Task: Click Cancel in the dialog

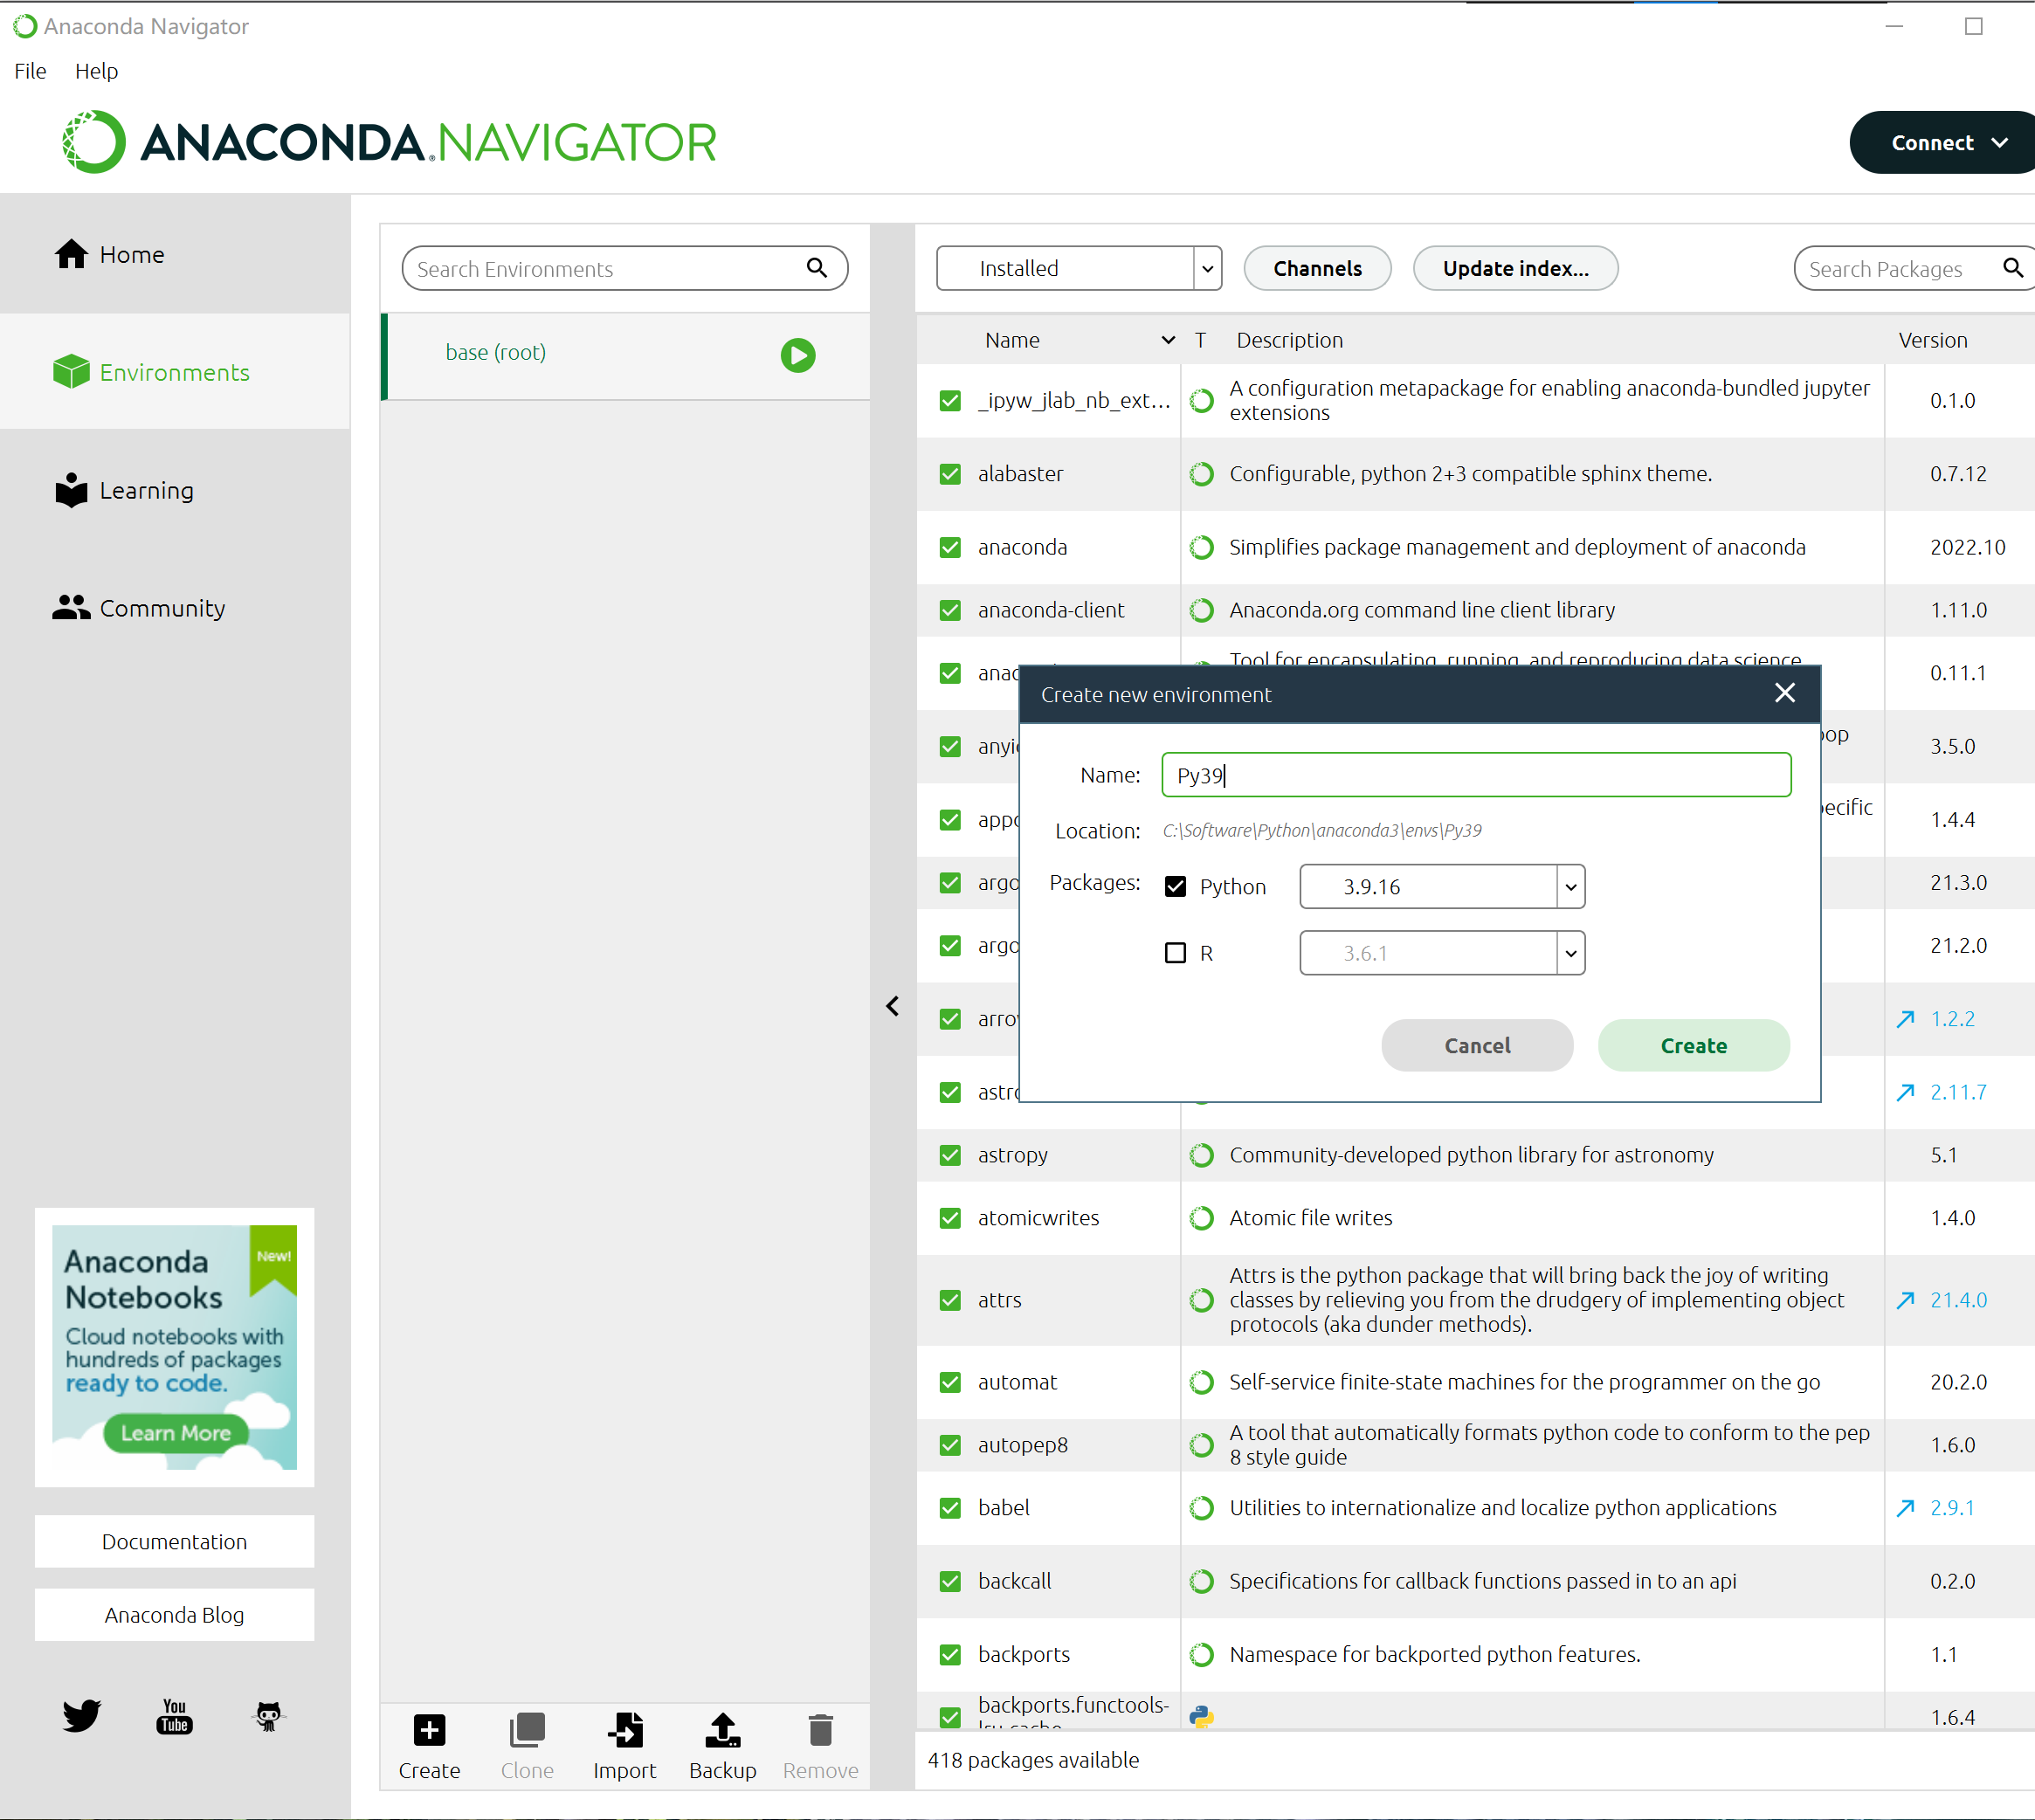Action: coord(1477,1045)
